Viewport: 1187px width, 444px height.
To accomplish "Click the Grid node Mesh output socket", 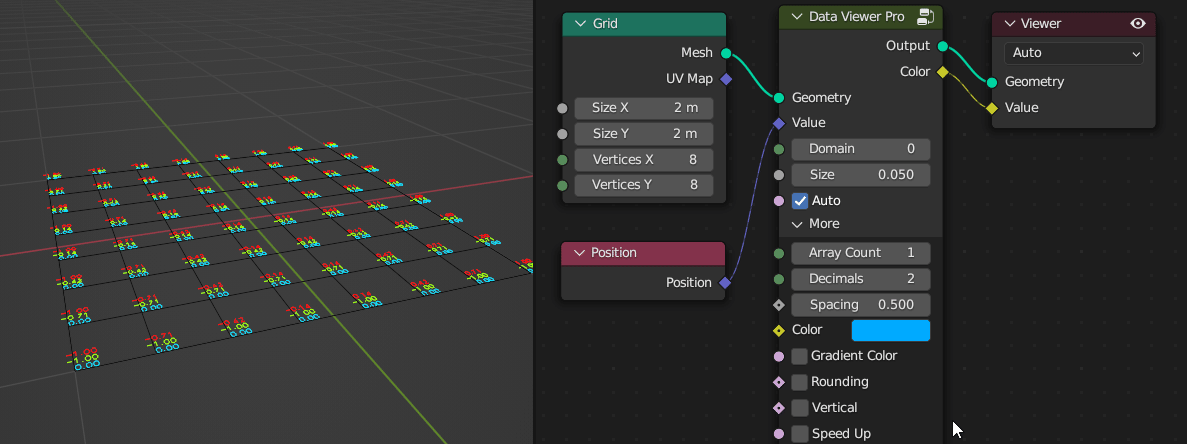I will (726, 53).
